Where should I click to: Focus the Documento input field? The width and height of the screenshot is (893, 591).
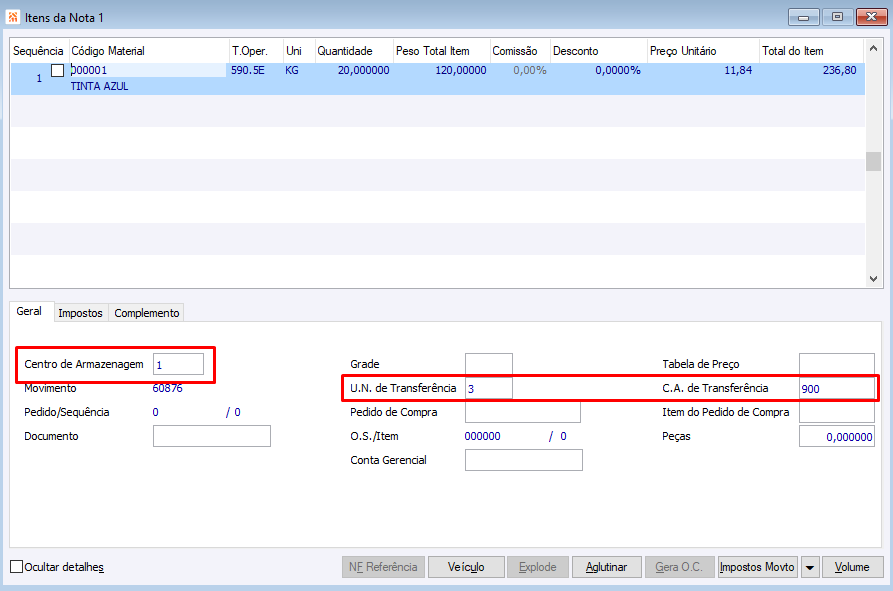[x=212, y=436]
